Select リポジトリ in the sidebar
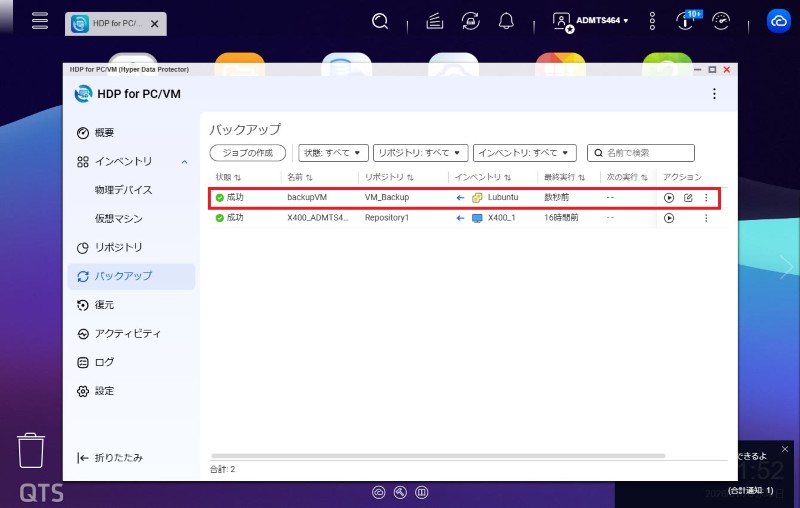Image resolution: width=800 pixels, height=508 pixels. point(117,247)
